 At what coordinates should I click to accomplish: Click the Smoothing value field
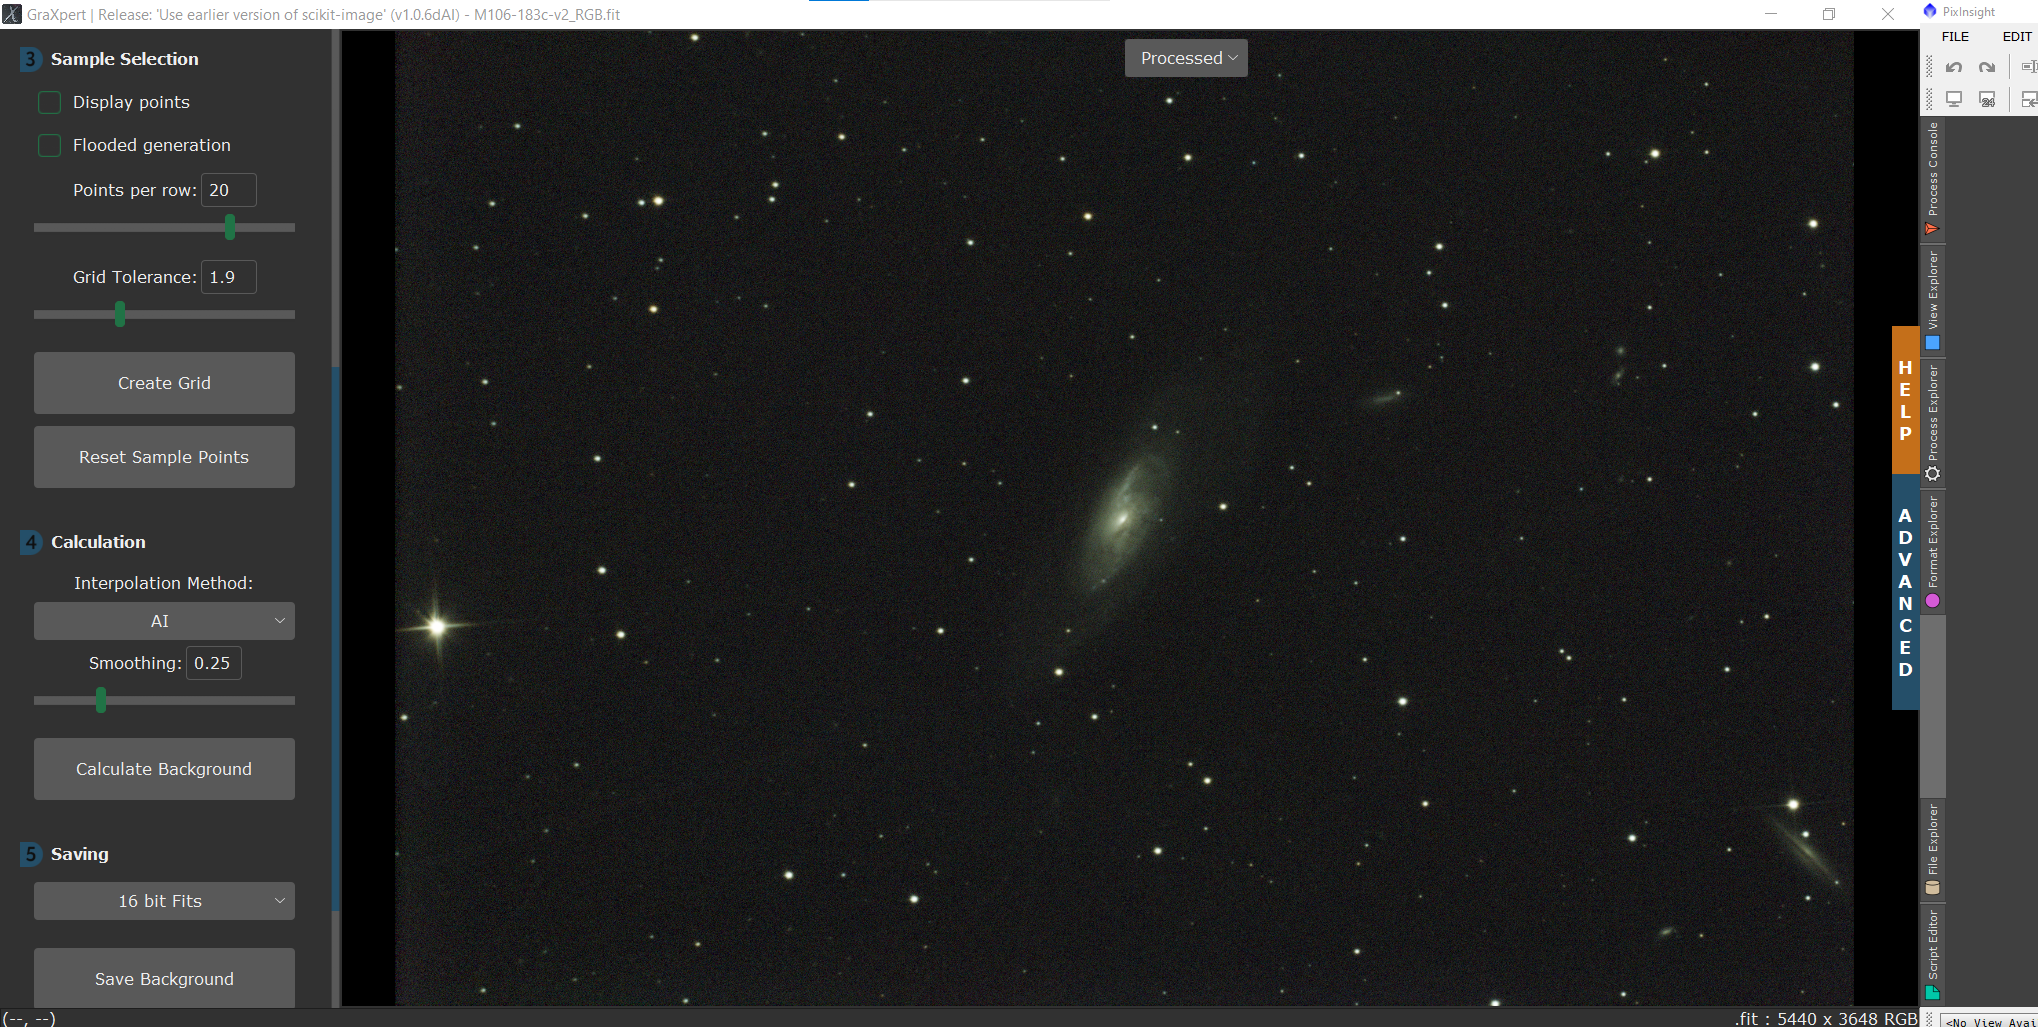pyautogui.click(x=214, y=663)
